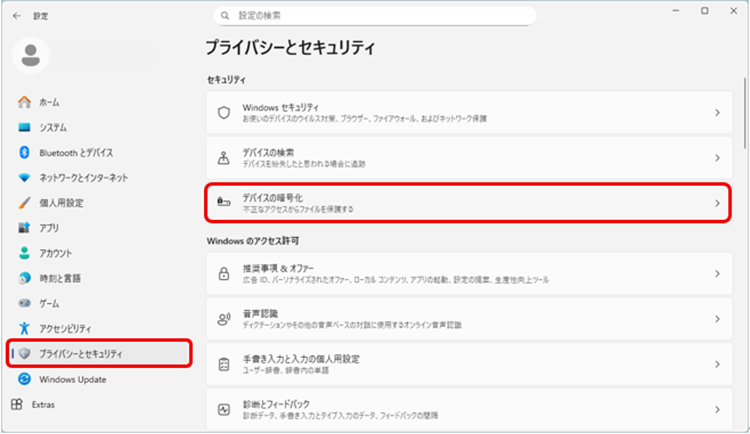The width and height of the screenshot is (750, 434).
Task: Expand the デバイスの暗号化 chevron arrow
Action: coord(716,204)
